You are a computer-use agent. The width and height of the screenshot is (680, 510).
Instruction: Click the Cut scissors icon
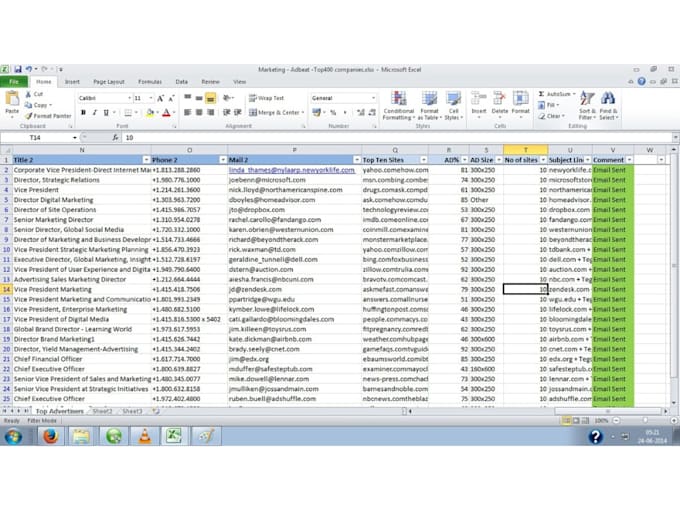[28, 94]
